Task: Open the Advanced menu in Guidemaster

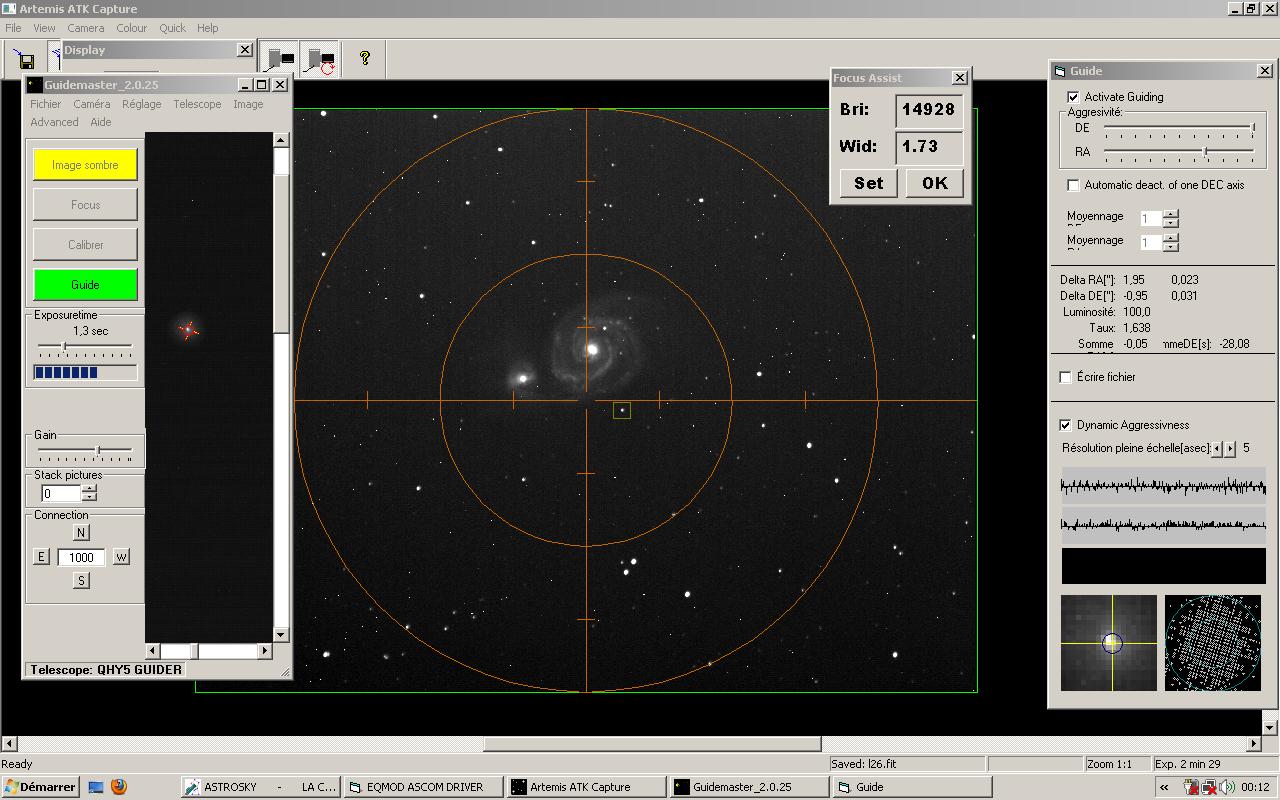Action: pos(54,122)
